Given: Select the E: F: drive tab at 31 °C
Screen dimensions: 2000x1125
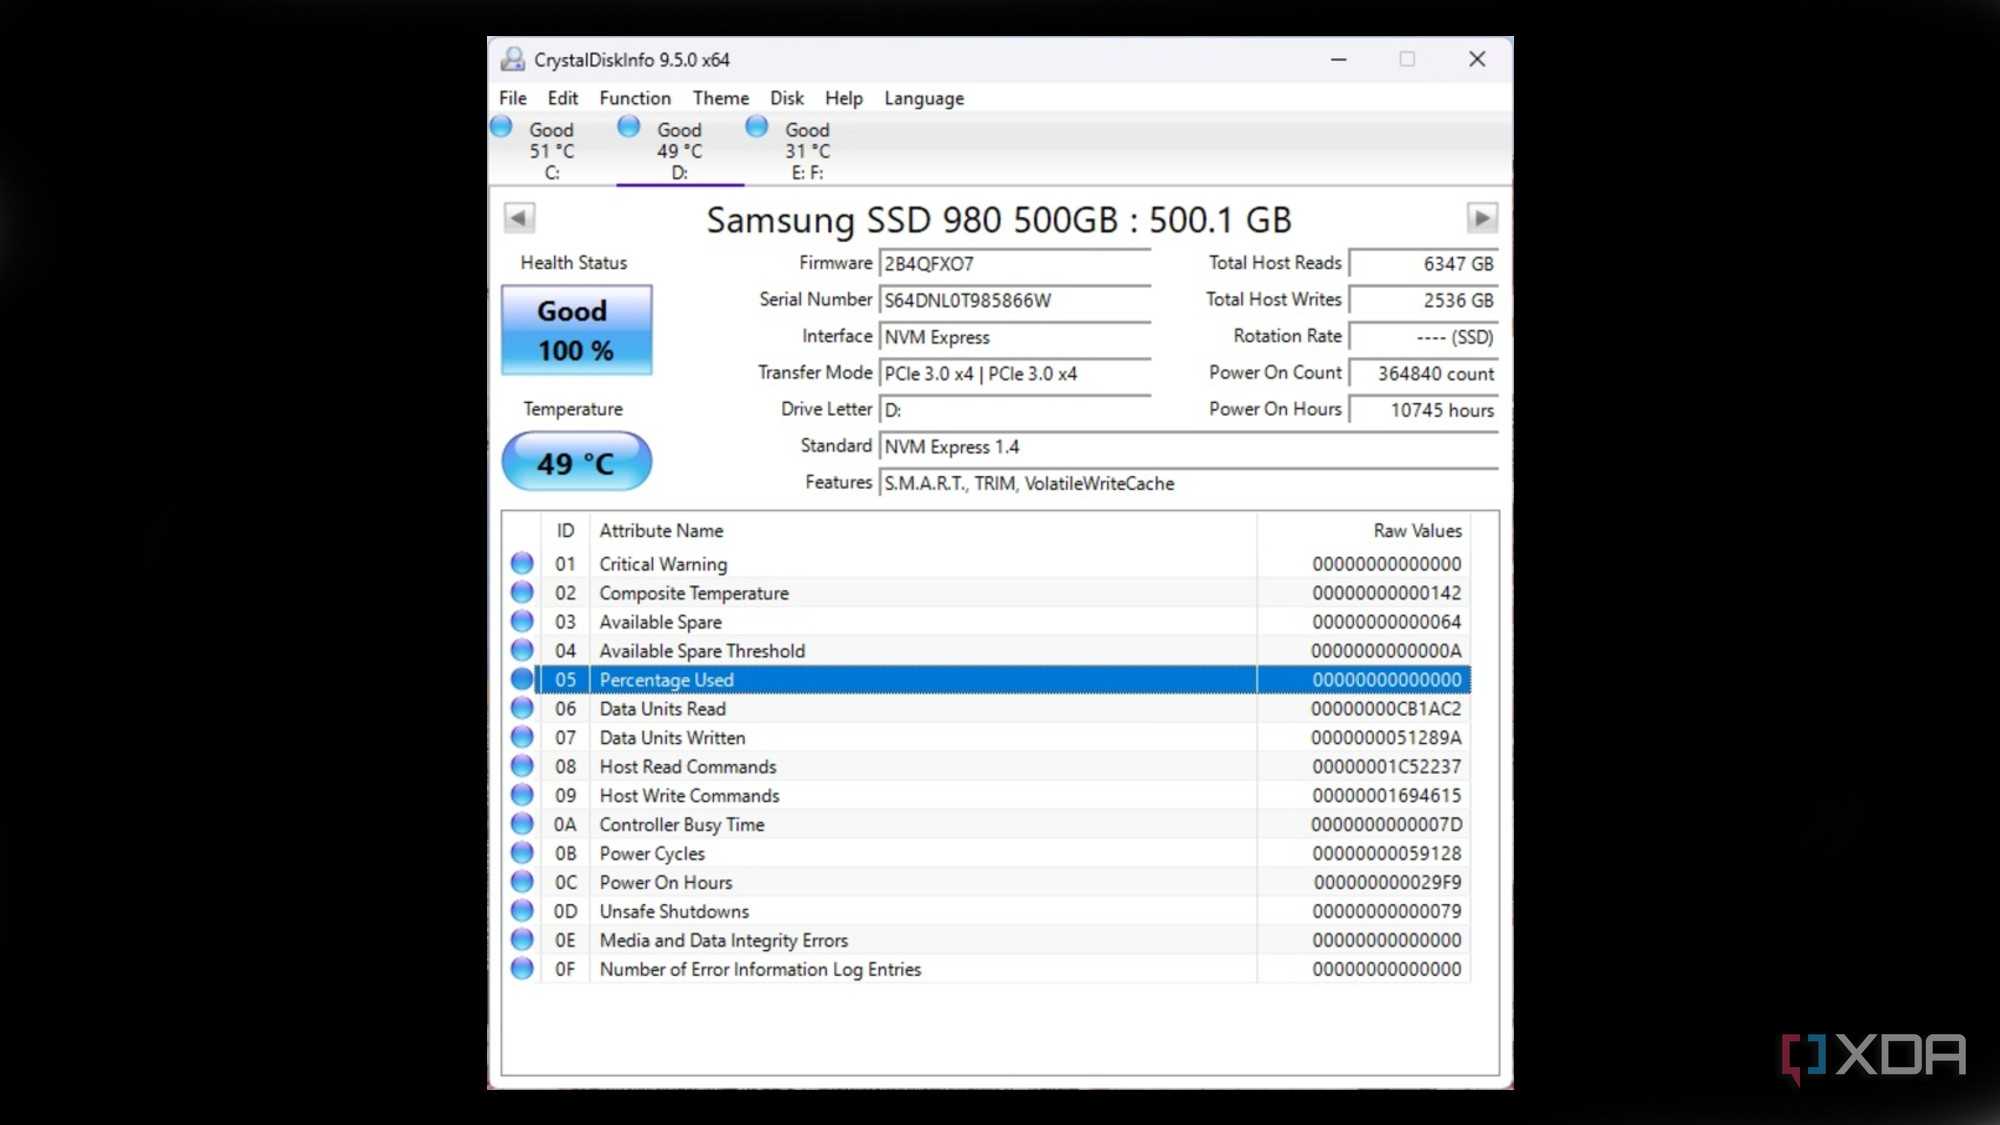Looking at the screenshot, I should [807, 150].
